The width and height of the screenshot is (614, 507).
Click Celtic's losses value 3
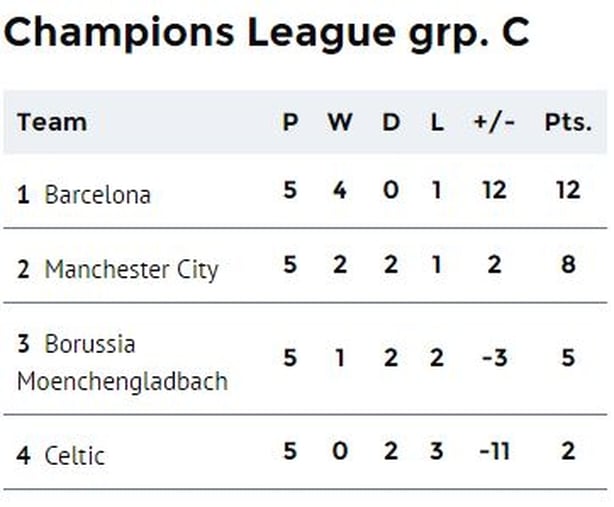tap(437, 451)
